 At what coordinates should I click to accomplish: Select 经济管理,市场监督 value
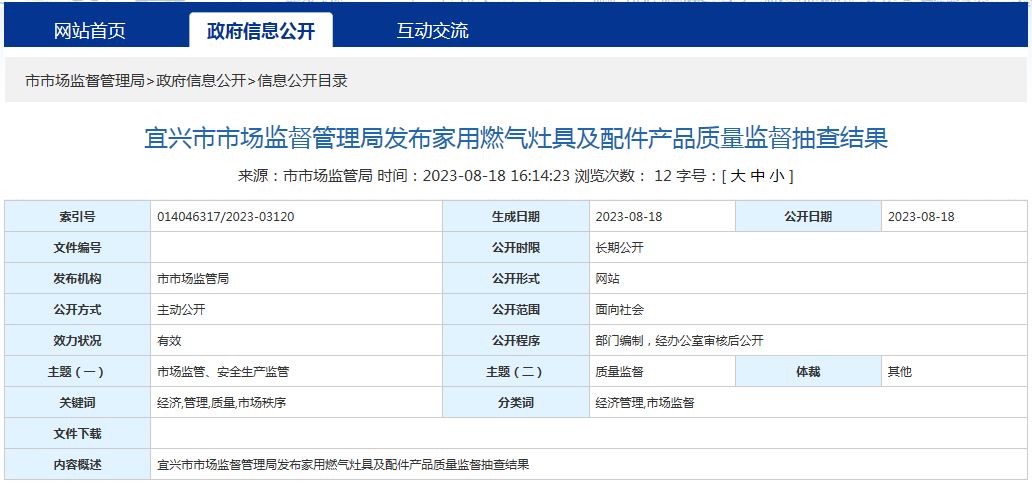pyautogui.click(x=644, y=403)
